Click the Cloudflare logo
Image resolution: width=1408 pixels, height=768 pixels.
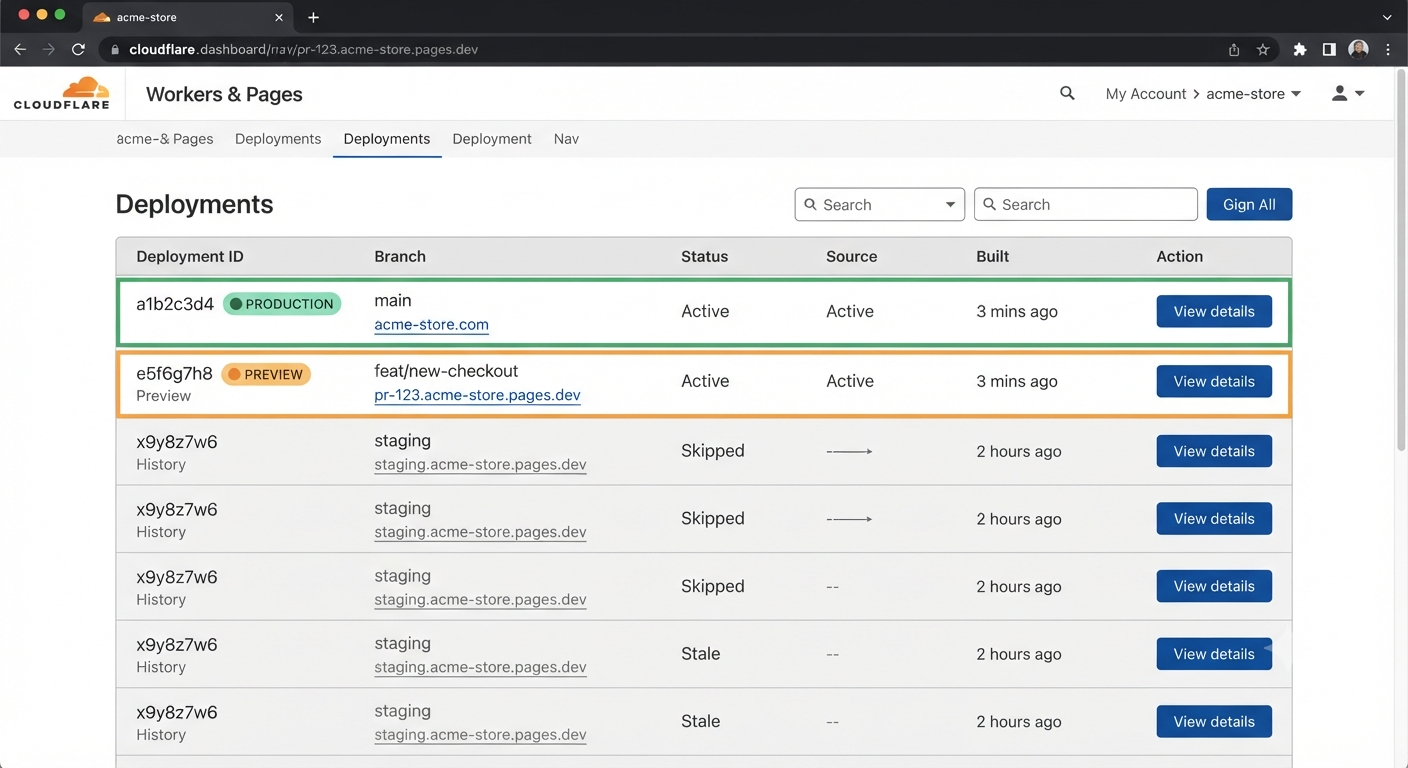pos(62,93)
